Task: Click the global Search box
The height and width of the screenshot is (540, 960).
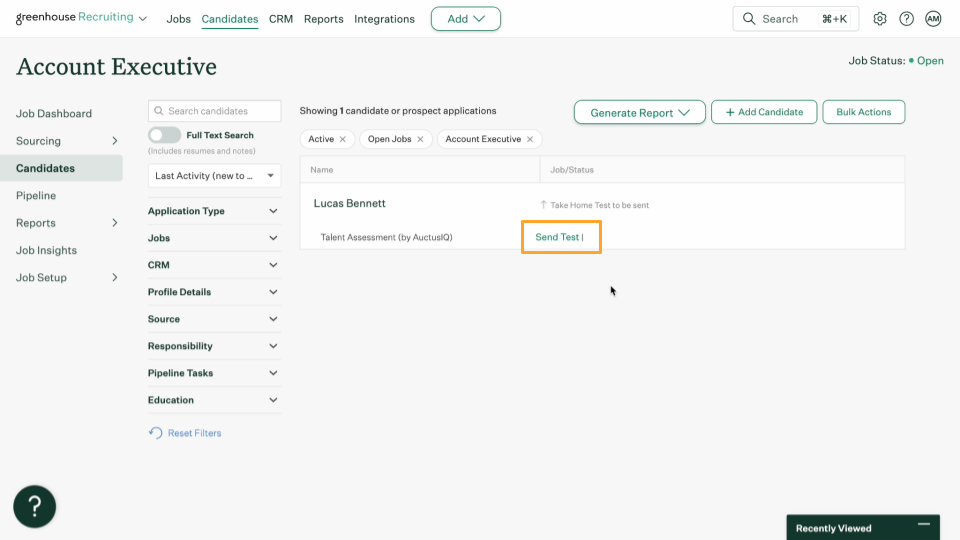Action: pyautogui.click(x=795, y=19)
